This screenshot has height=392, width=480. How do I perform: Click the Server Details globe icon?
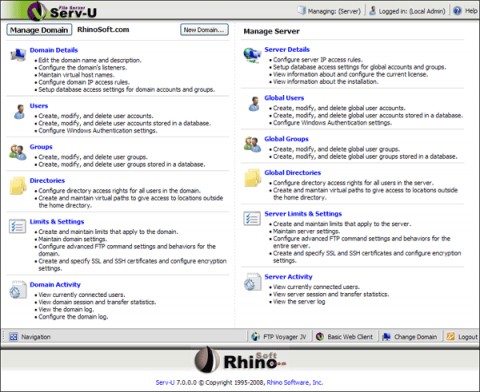[252, 55]
